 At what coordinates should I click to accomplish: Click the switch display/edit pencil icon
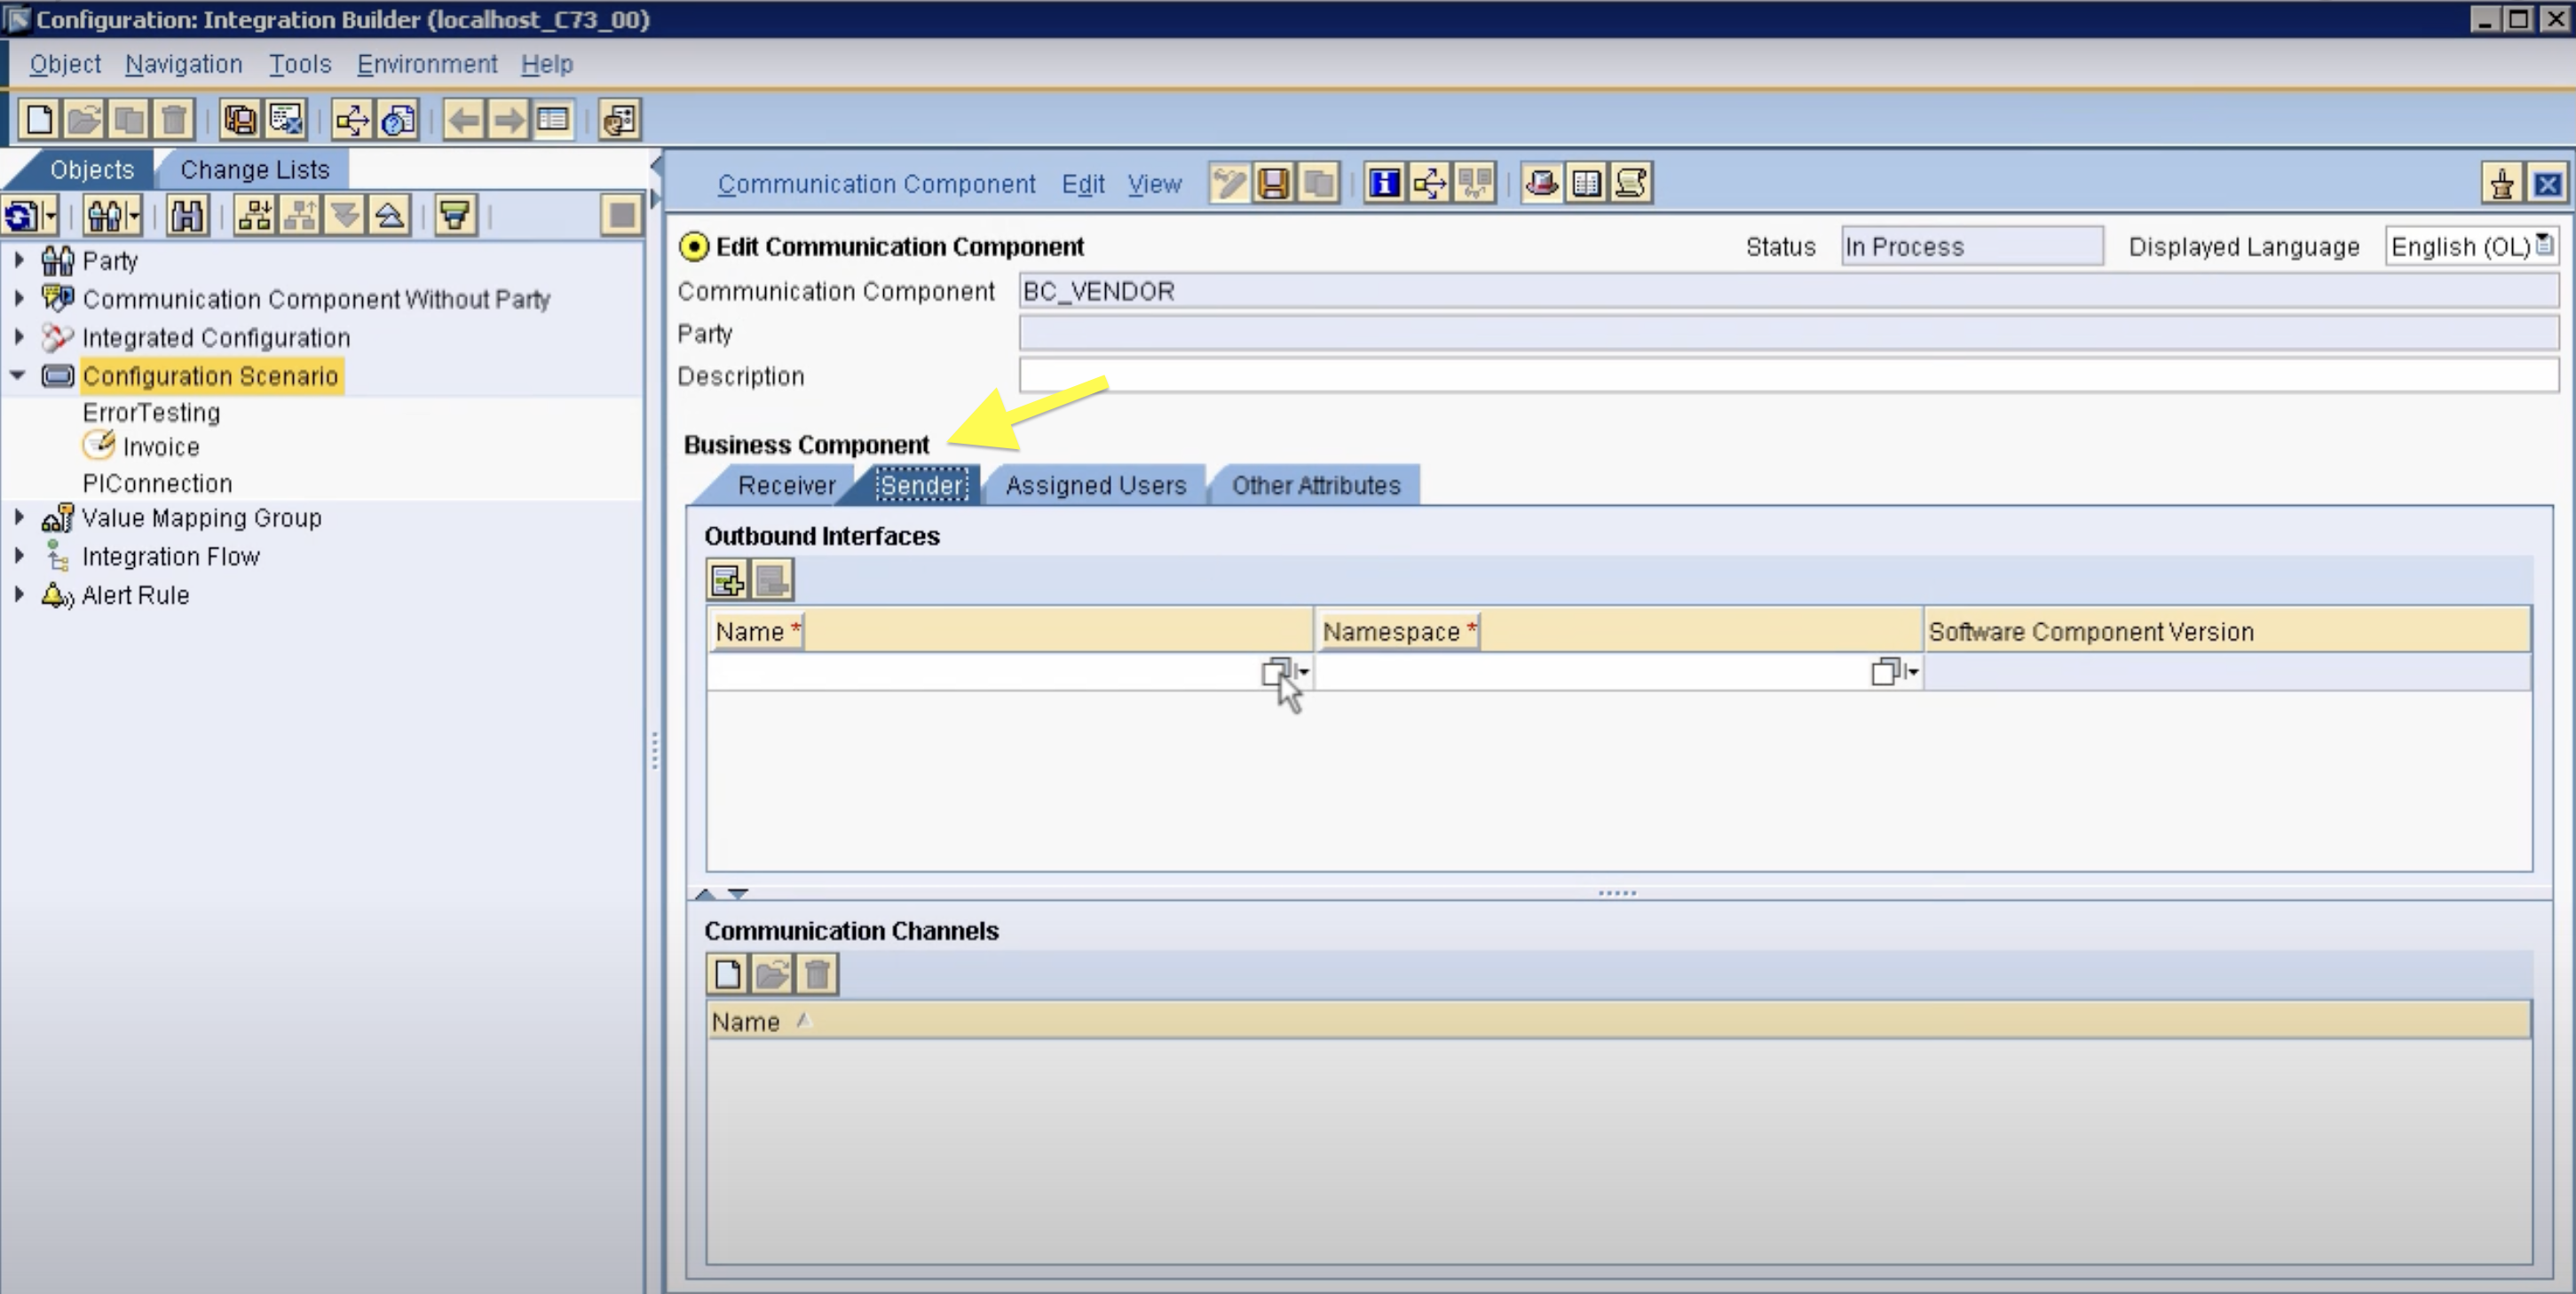click(x=1228, y=183)
